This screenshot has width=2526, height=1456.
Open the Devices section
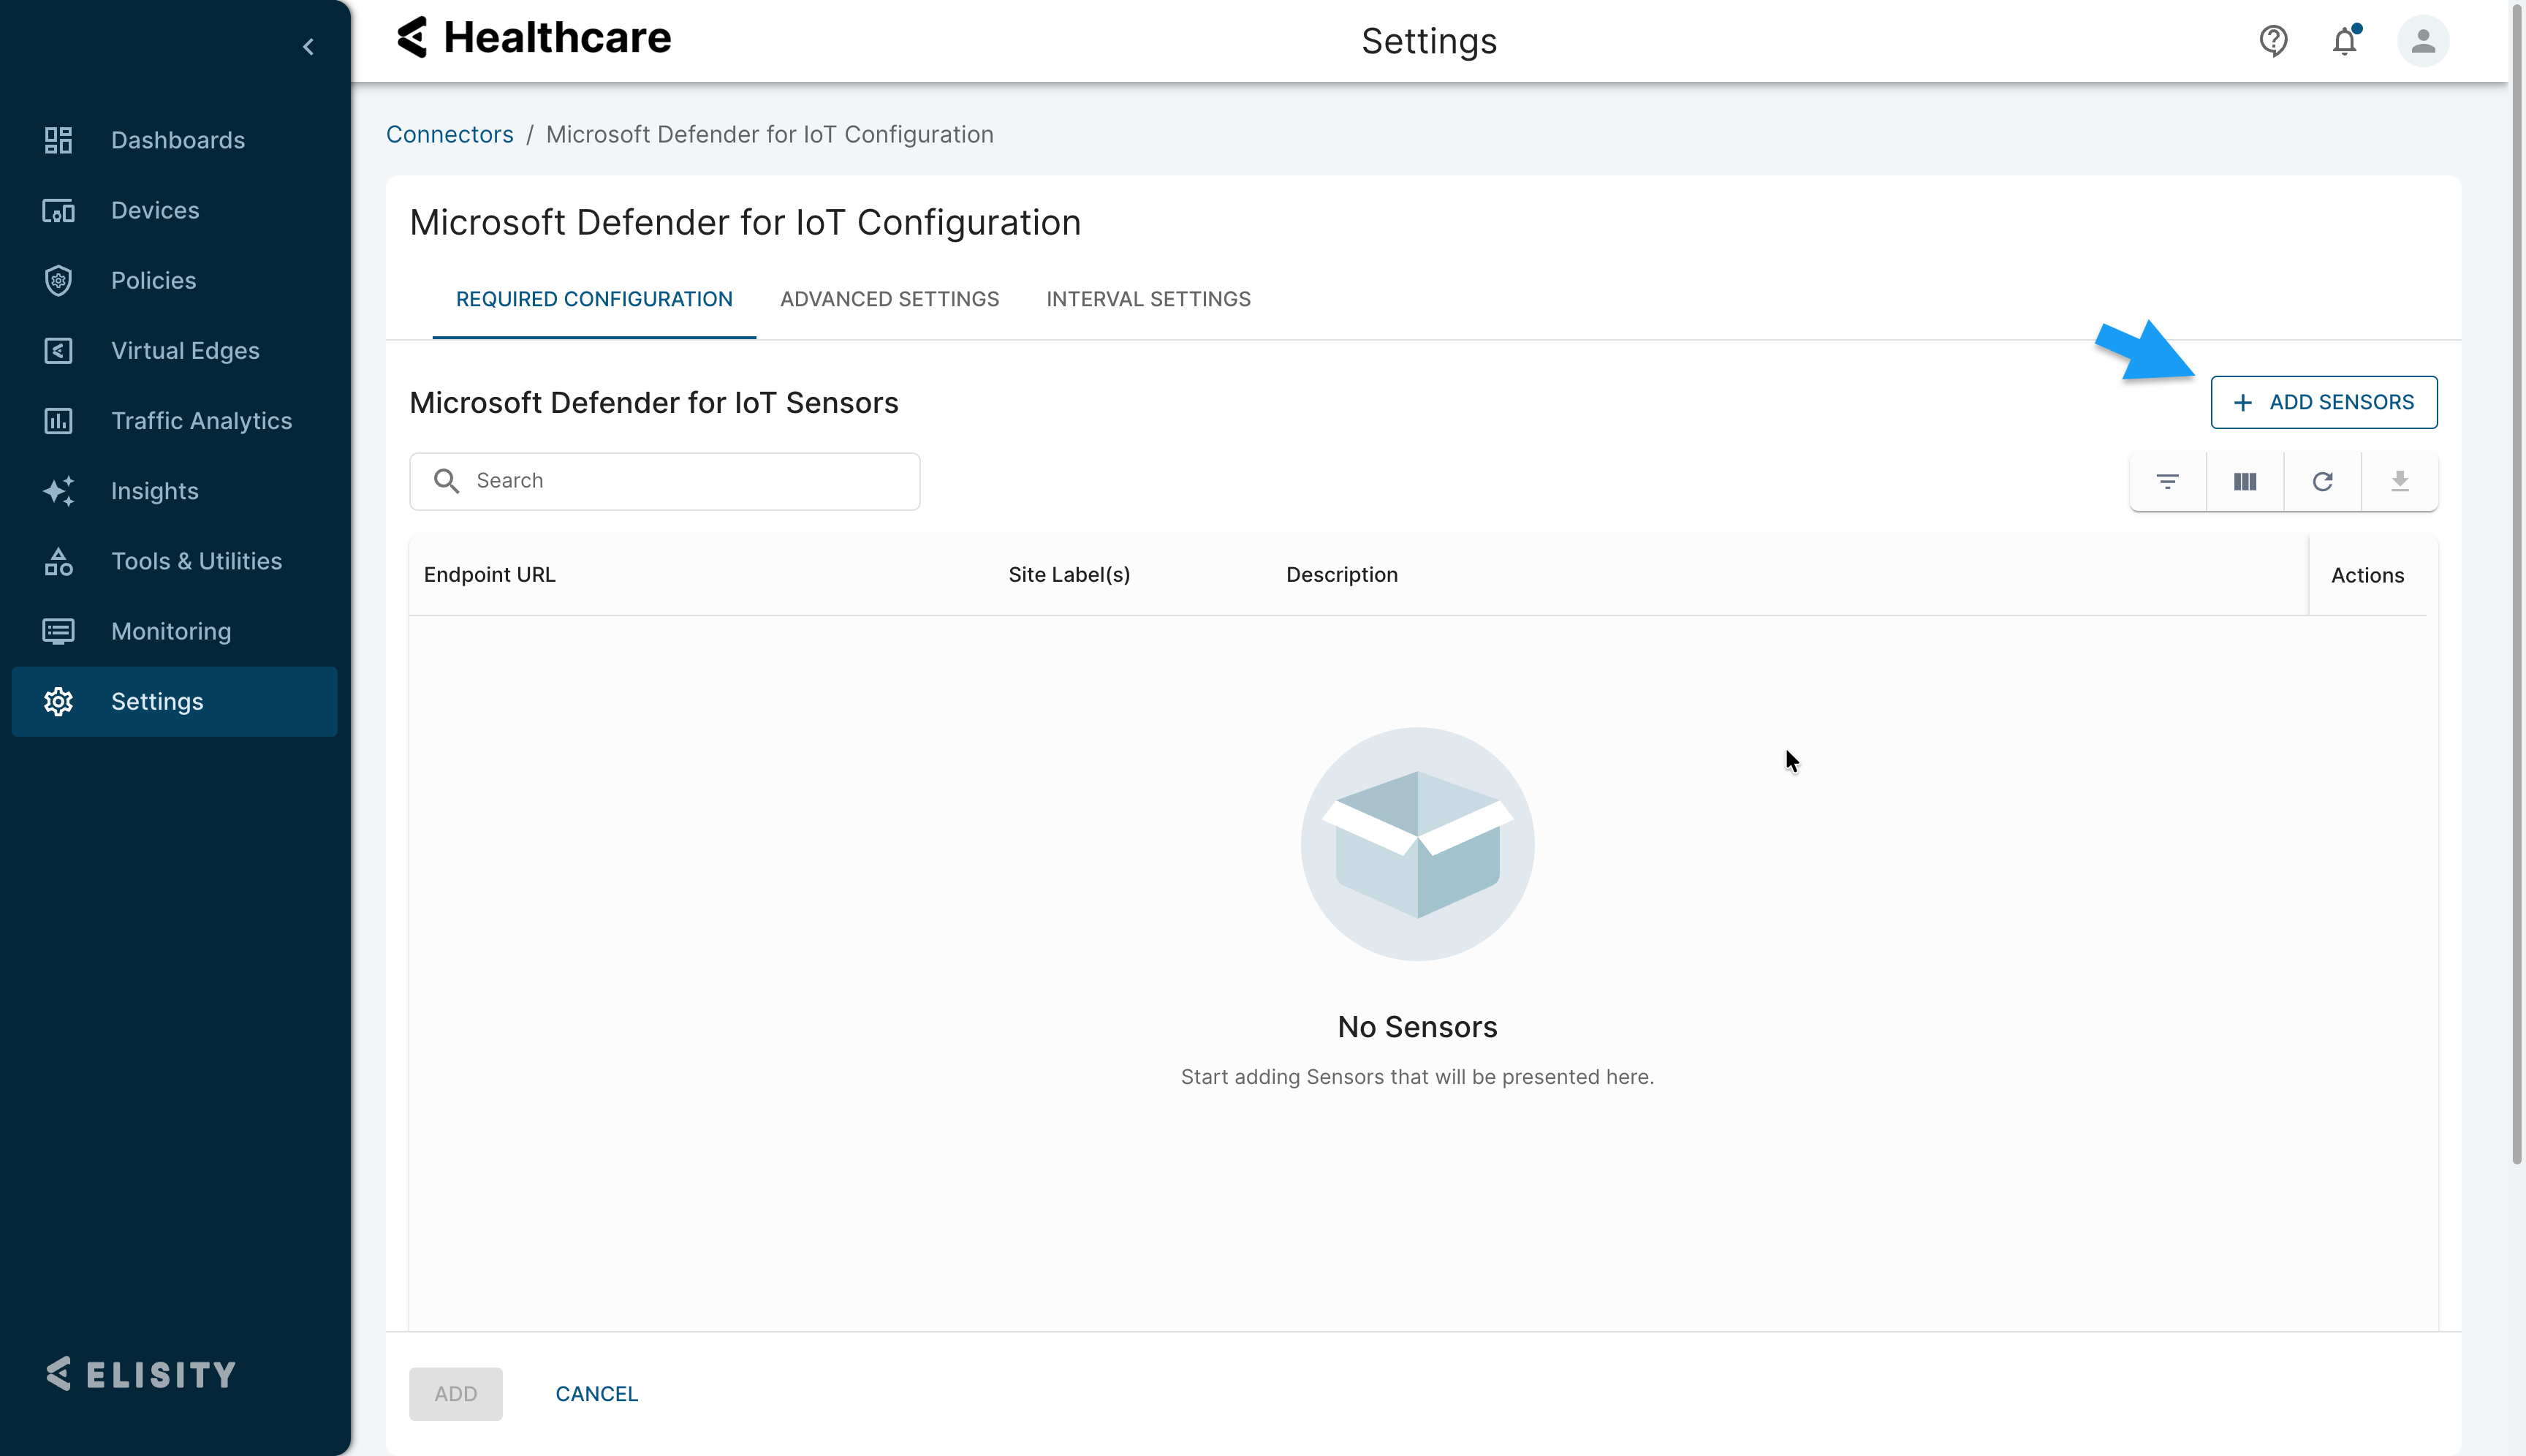tap(155, 210)
